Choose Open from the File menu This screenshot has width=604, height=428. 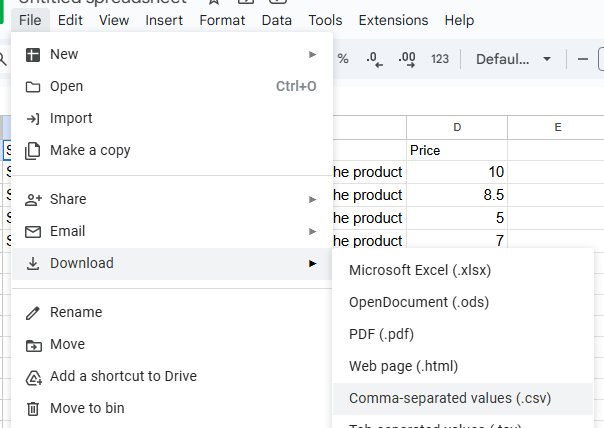[172, 86]
